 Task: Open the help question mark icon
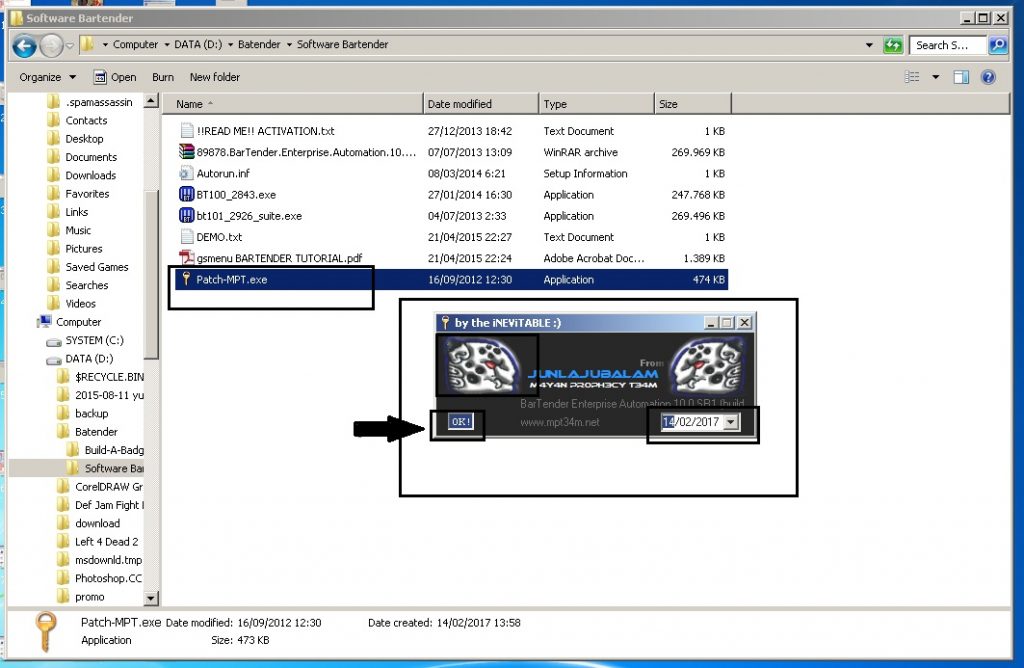point(988,78)
